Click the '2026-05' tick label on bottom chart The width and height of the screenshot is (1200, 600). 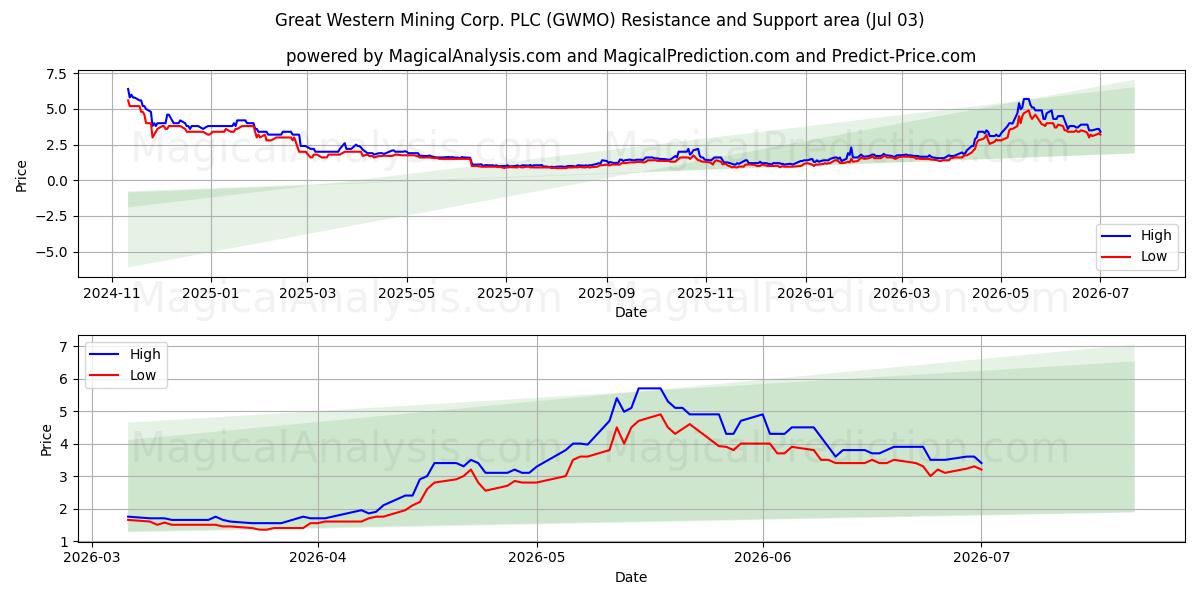[x=537, y=558]
